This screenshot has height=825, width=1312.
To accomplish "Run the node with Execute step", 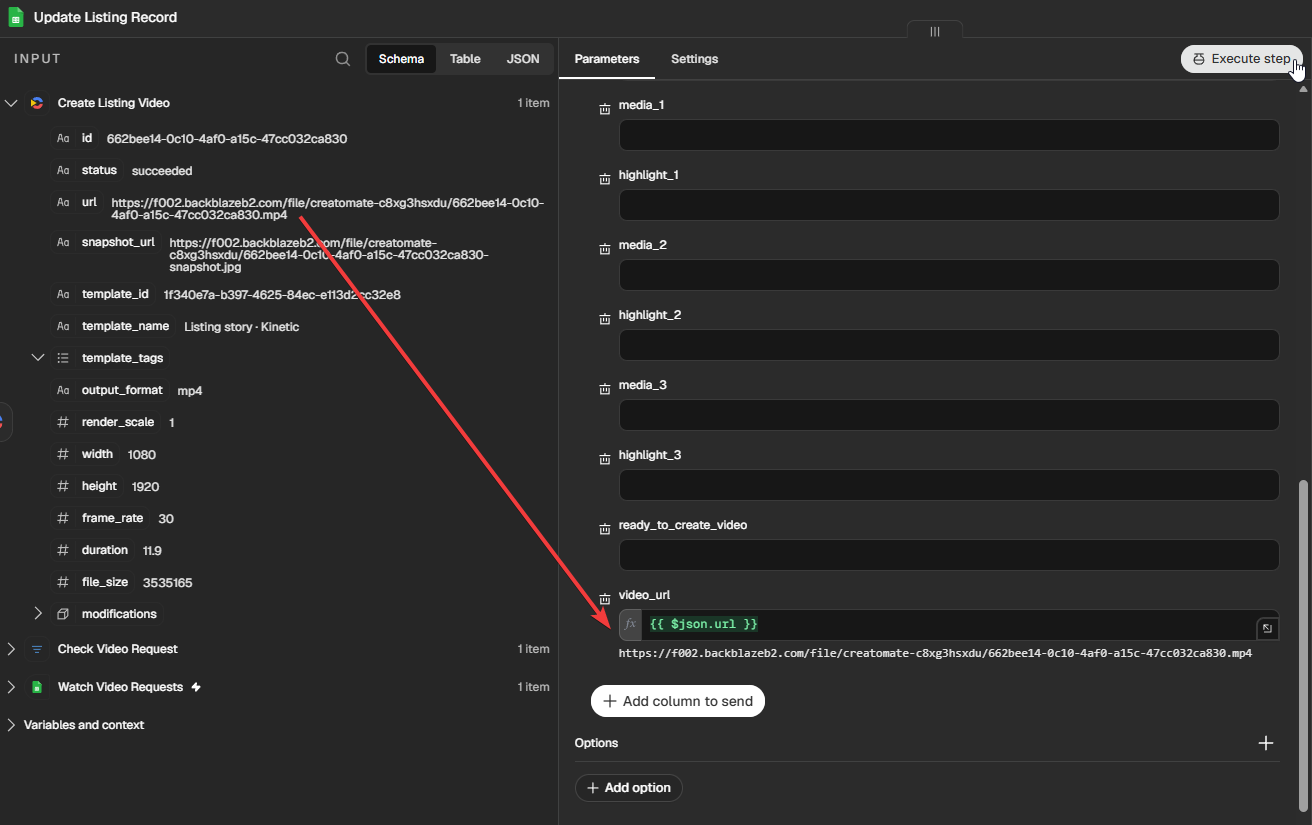I will coord(1241,59).
